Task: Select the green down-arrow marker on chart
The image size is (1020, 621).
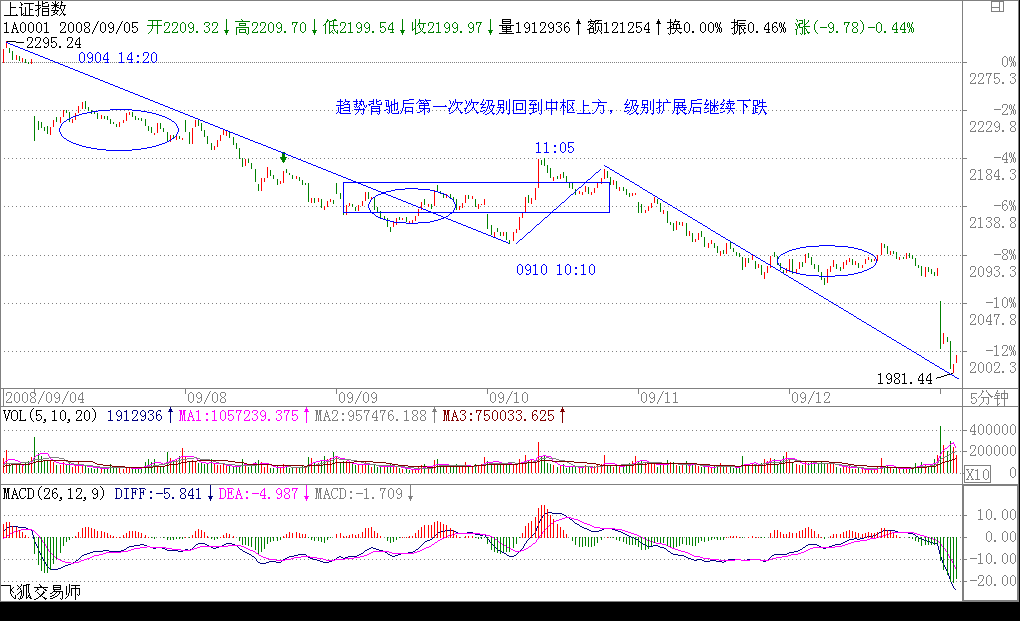Action: click(x=284, y=157)
